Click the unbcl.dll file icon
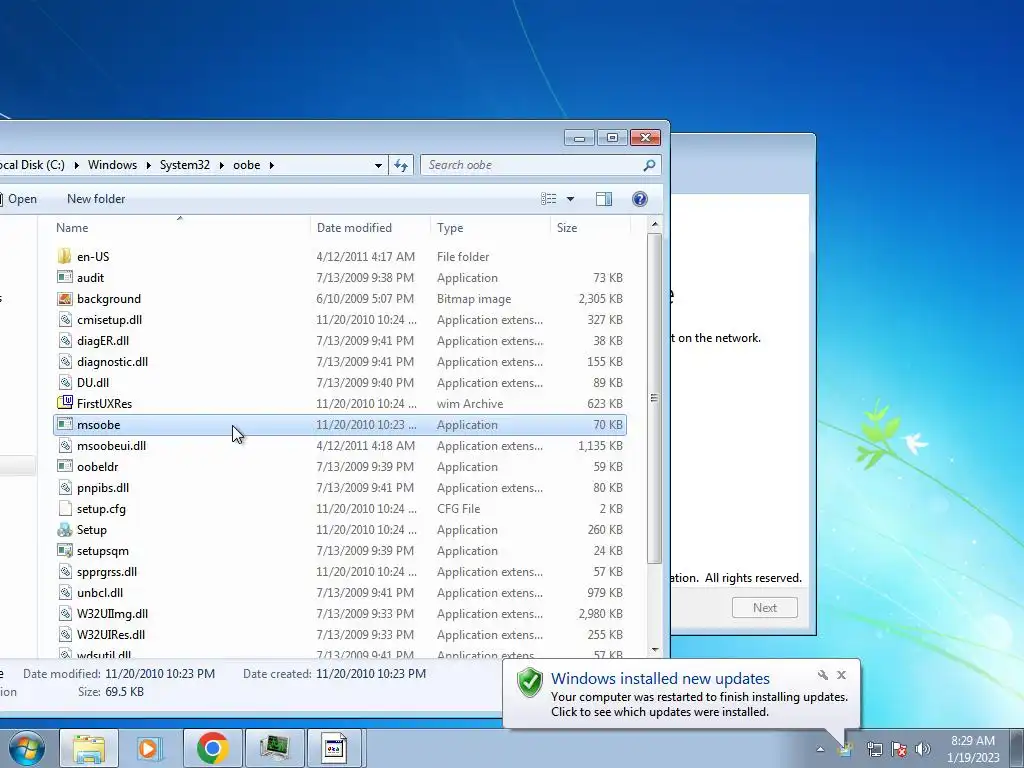The image size is (1024, 768). click(65, 592)
